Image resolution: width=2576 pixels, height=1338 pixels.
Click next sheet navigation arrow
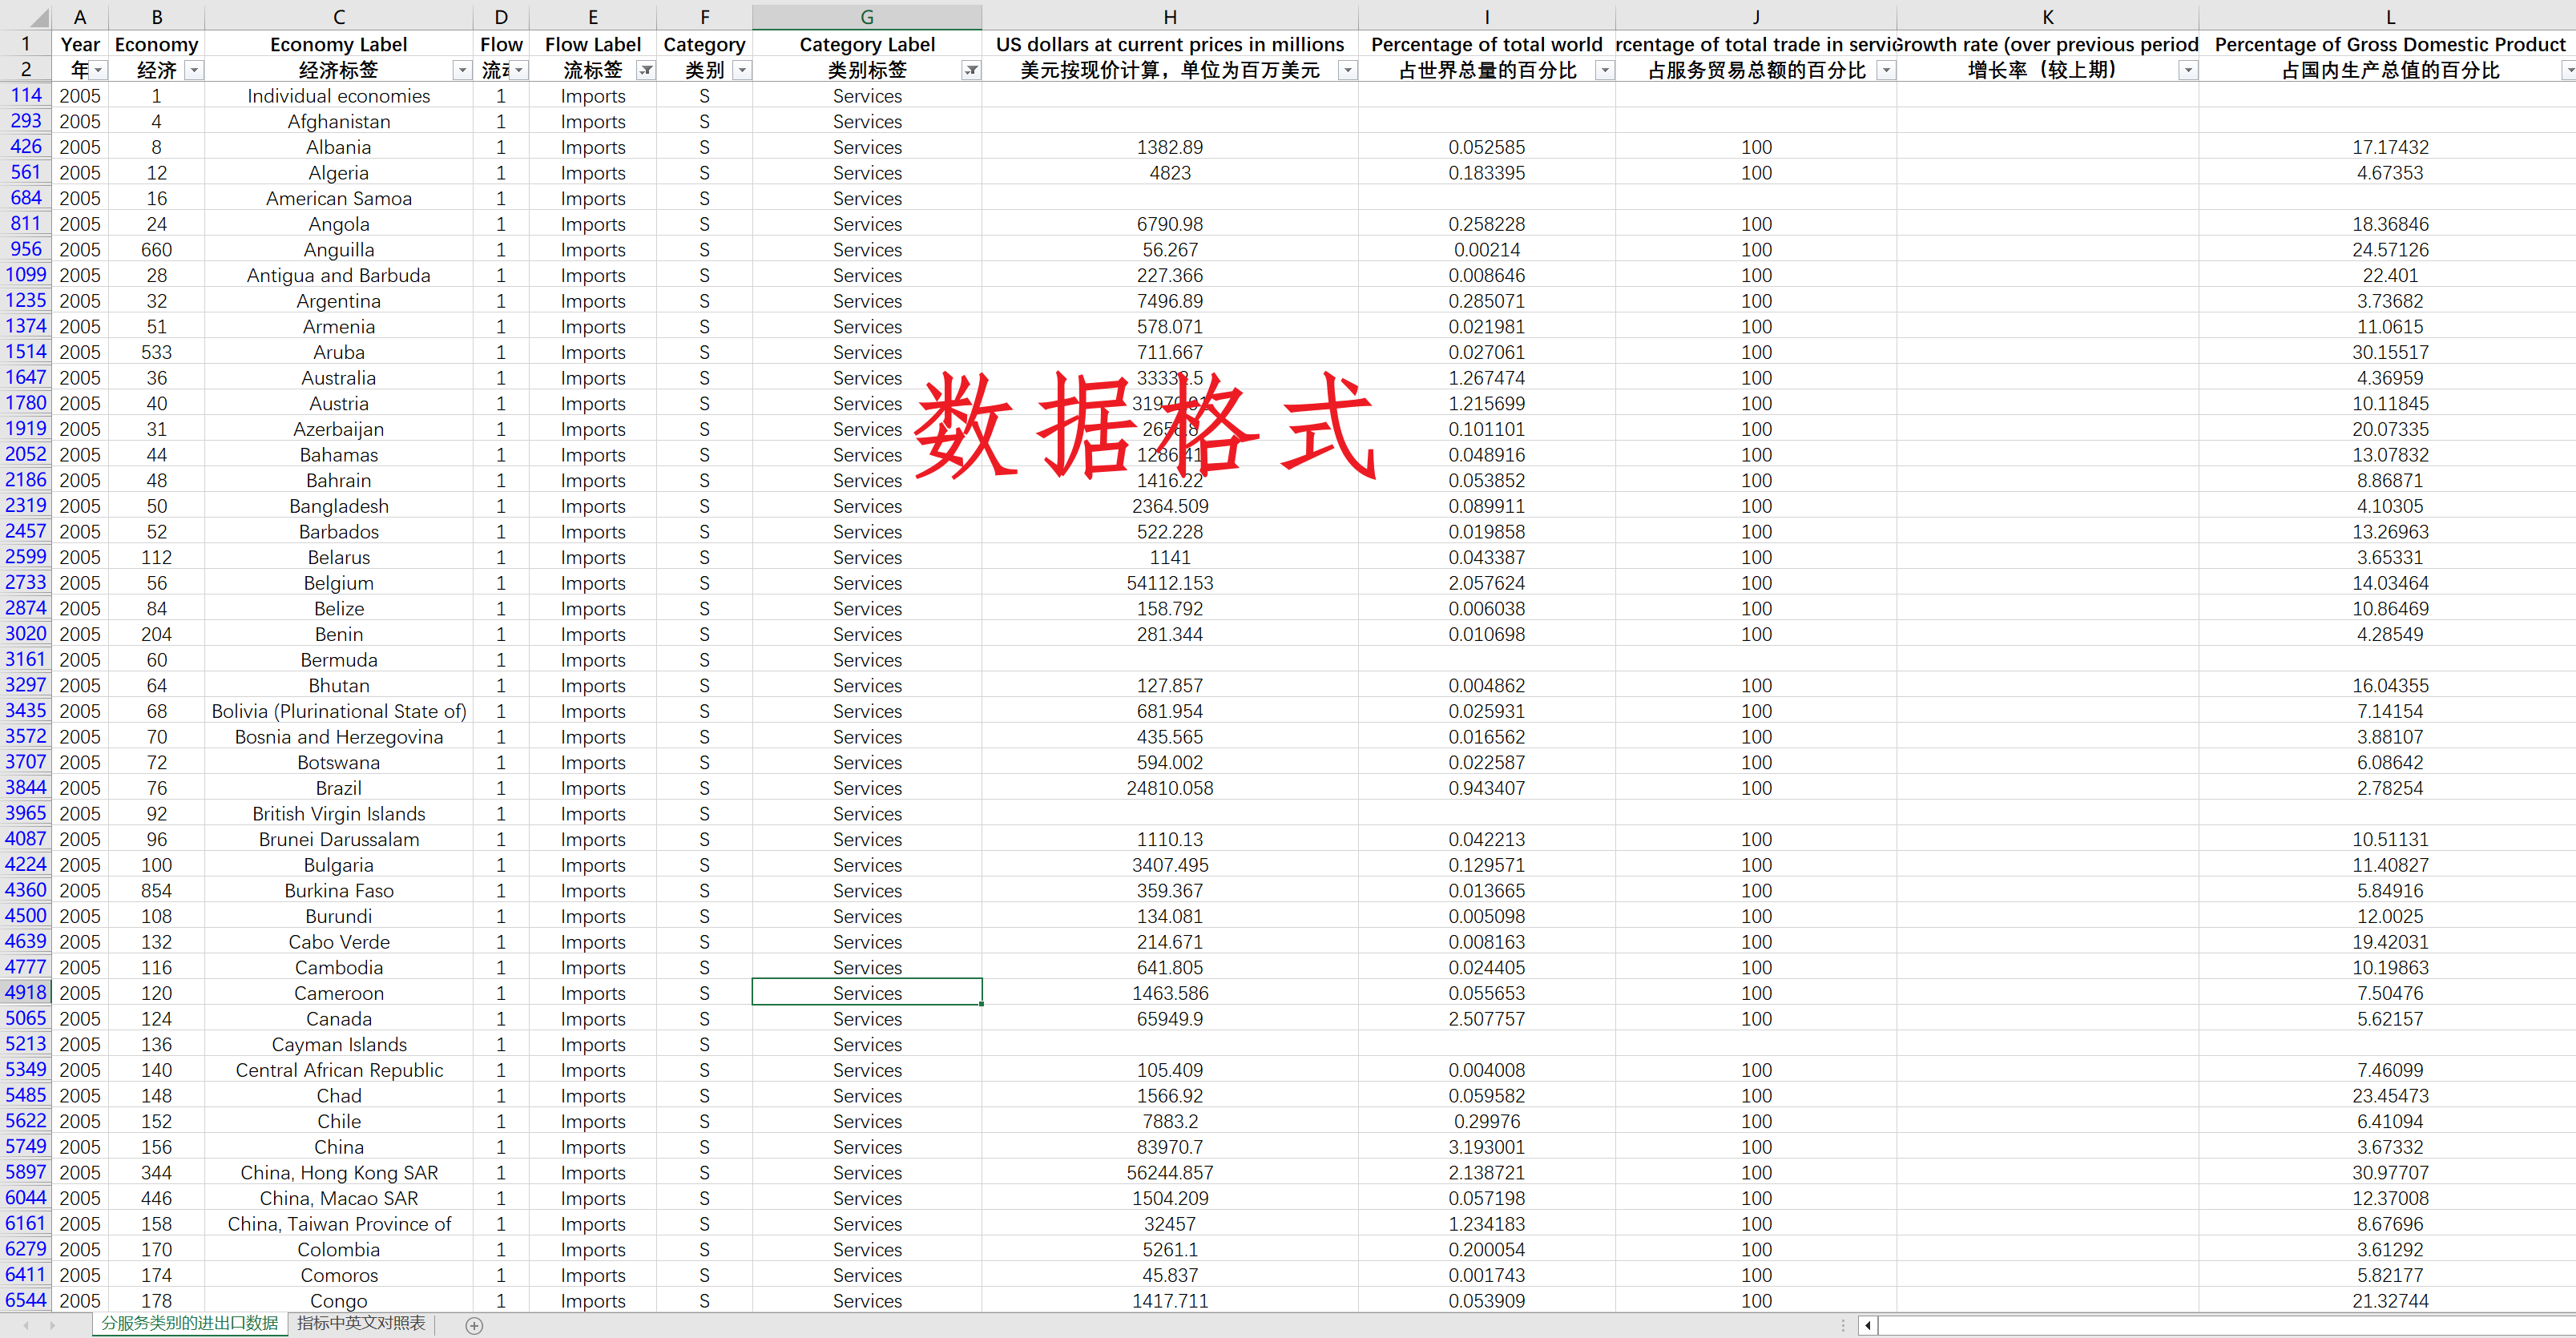[52, 1325]
